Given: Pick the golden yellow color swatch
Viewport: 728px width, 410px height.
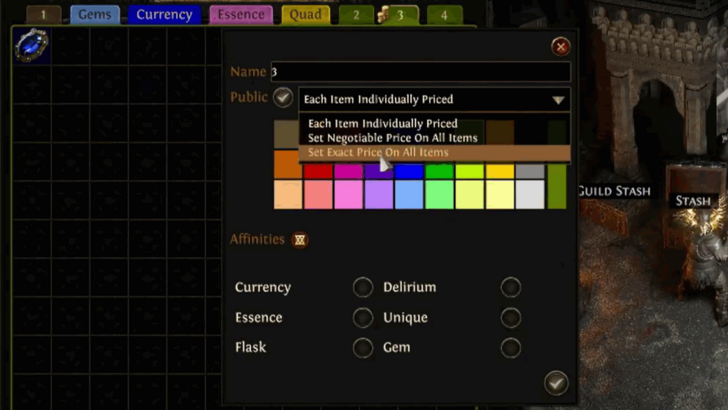Looking at the screenshot, I should point(500,170).
